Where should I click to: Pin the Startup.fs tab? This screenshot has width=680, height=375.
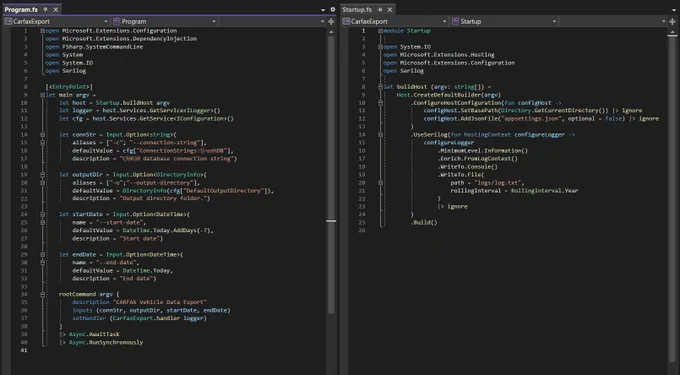pyautogui.click(x=380, y=10)
